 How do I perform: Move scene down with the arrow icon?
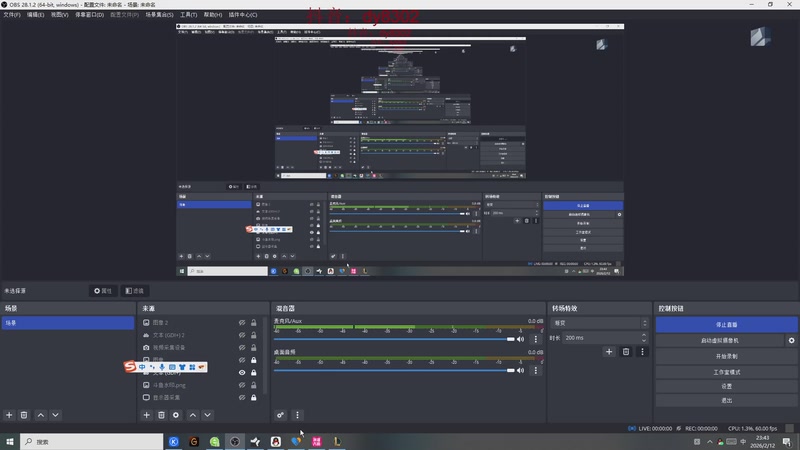[56, 415]
